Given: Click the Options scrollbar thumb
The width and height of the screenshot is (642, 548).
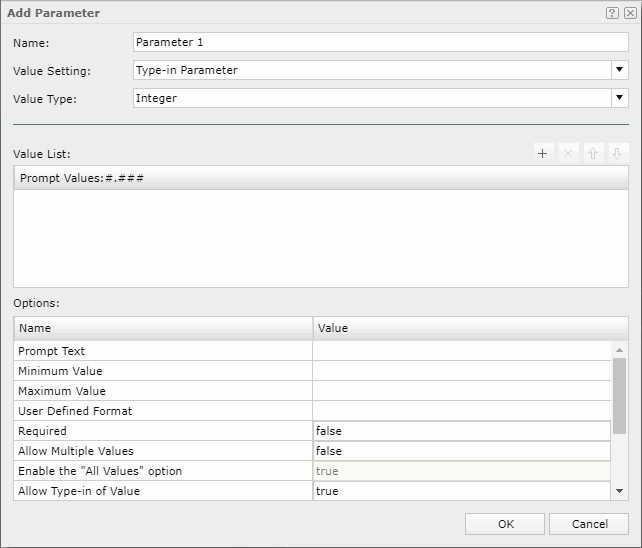Looking at the screenshot, I should (620, 395).
